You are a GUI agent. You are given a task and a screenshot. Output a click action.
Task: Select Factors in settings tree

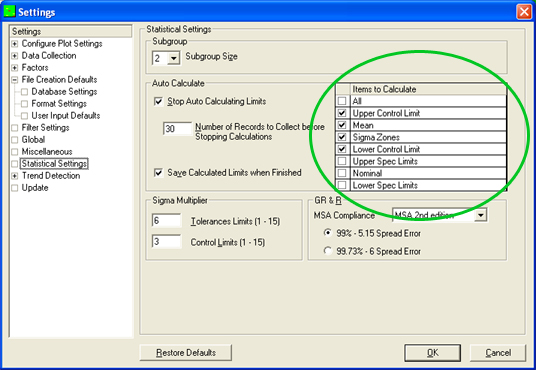coord(35,68)
